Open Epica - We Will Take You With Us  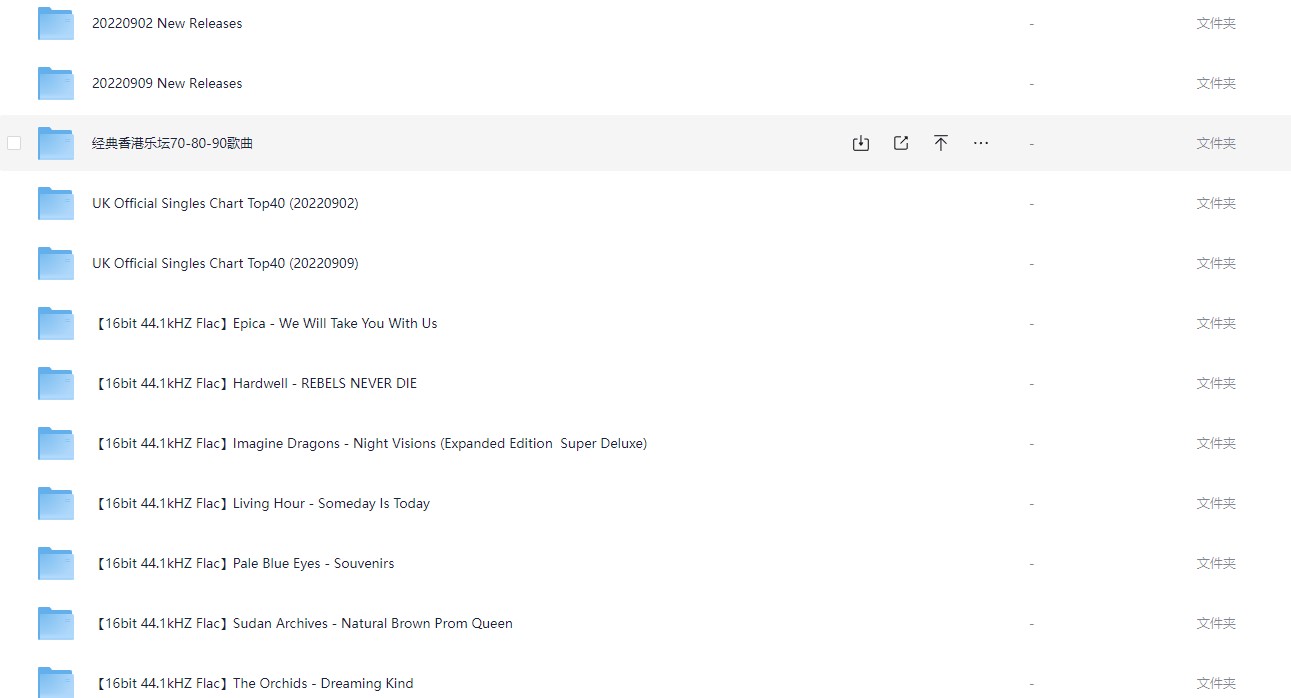click(265, 323)
